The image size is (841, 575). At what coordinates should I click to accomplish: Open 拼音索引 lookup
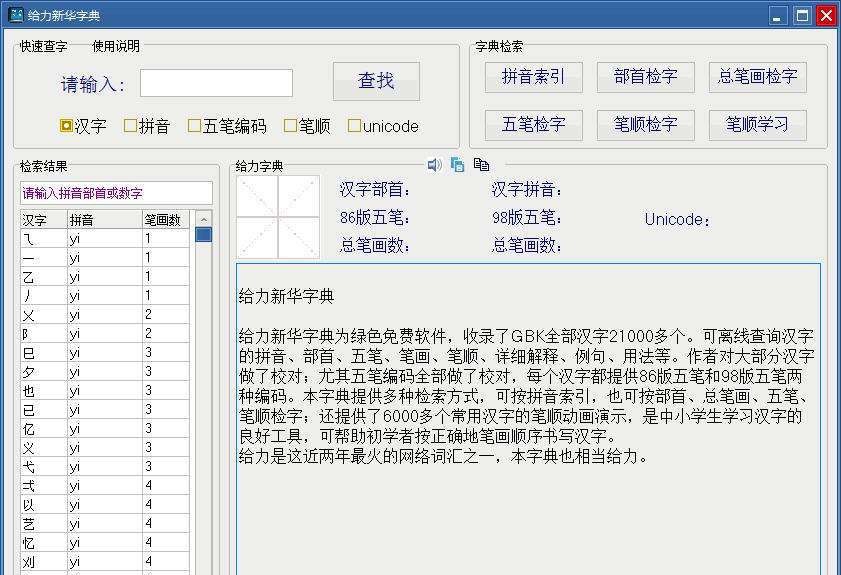pyautogui.click(x=534, y=77)
